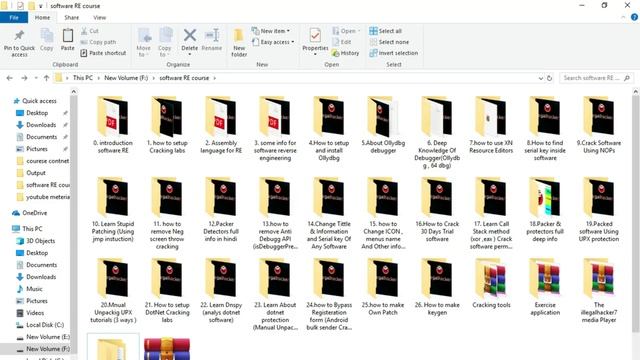The image size is (640, 360).
Task: Go up one folder level
Action: click(46, 78)
